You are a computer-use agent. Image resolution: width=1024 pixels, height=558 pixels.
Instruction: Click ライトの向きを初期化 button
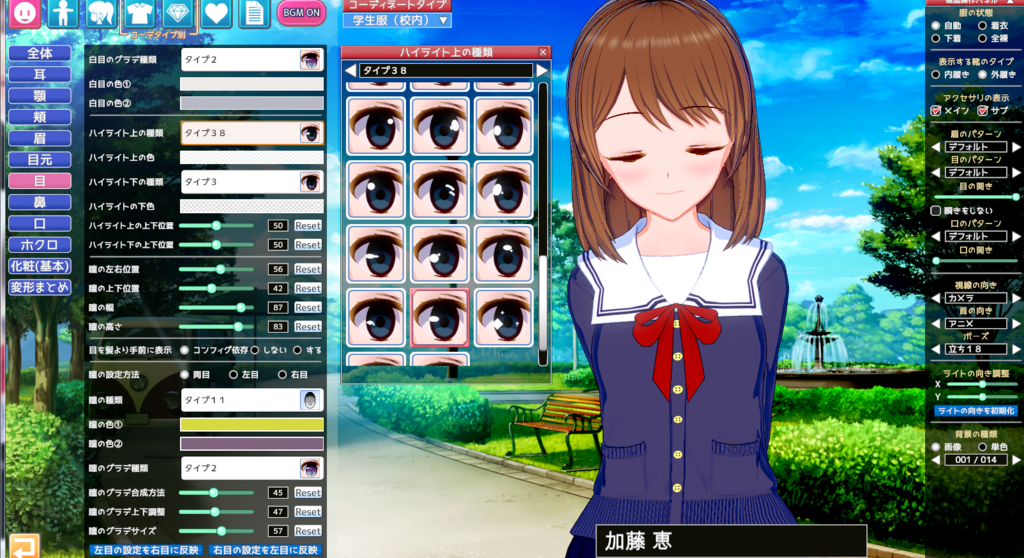point(976,411)
